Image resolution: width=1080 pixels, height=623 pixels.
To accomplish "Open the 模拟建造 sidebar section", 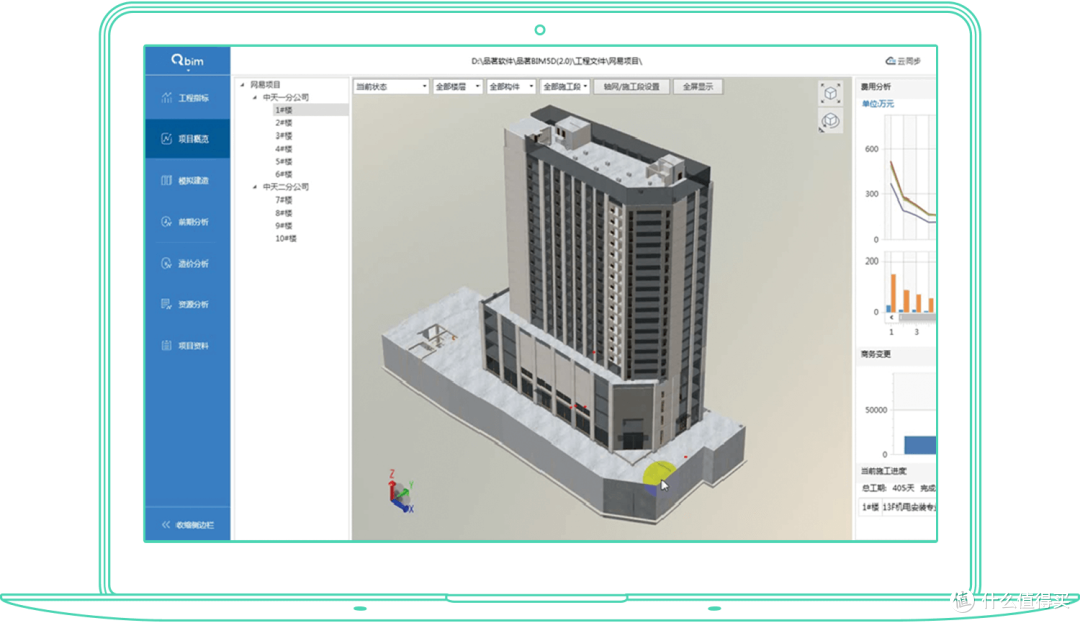I will (x=187, y=180).
